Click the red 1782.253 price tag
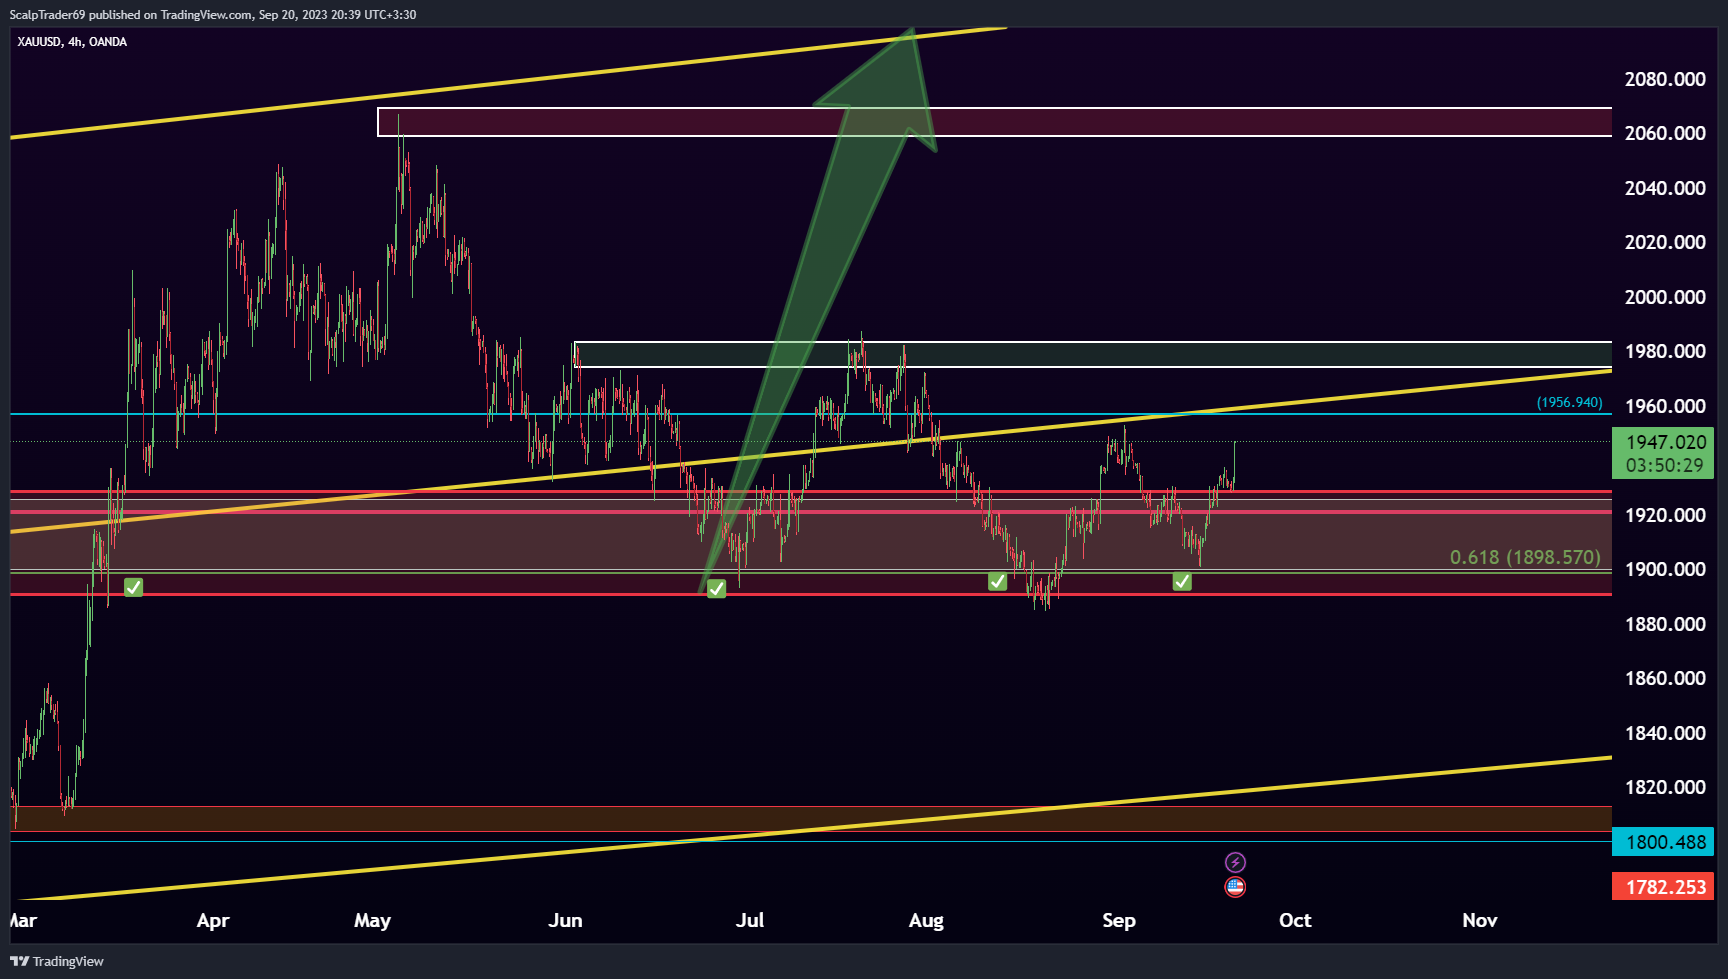 click(x=1663, y=887)
